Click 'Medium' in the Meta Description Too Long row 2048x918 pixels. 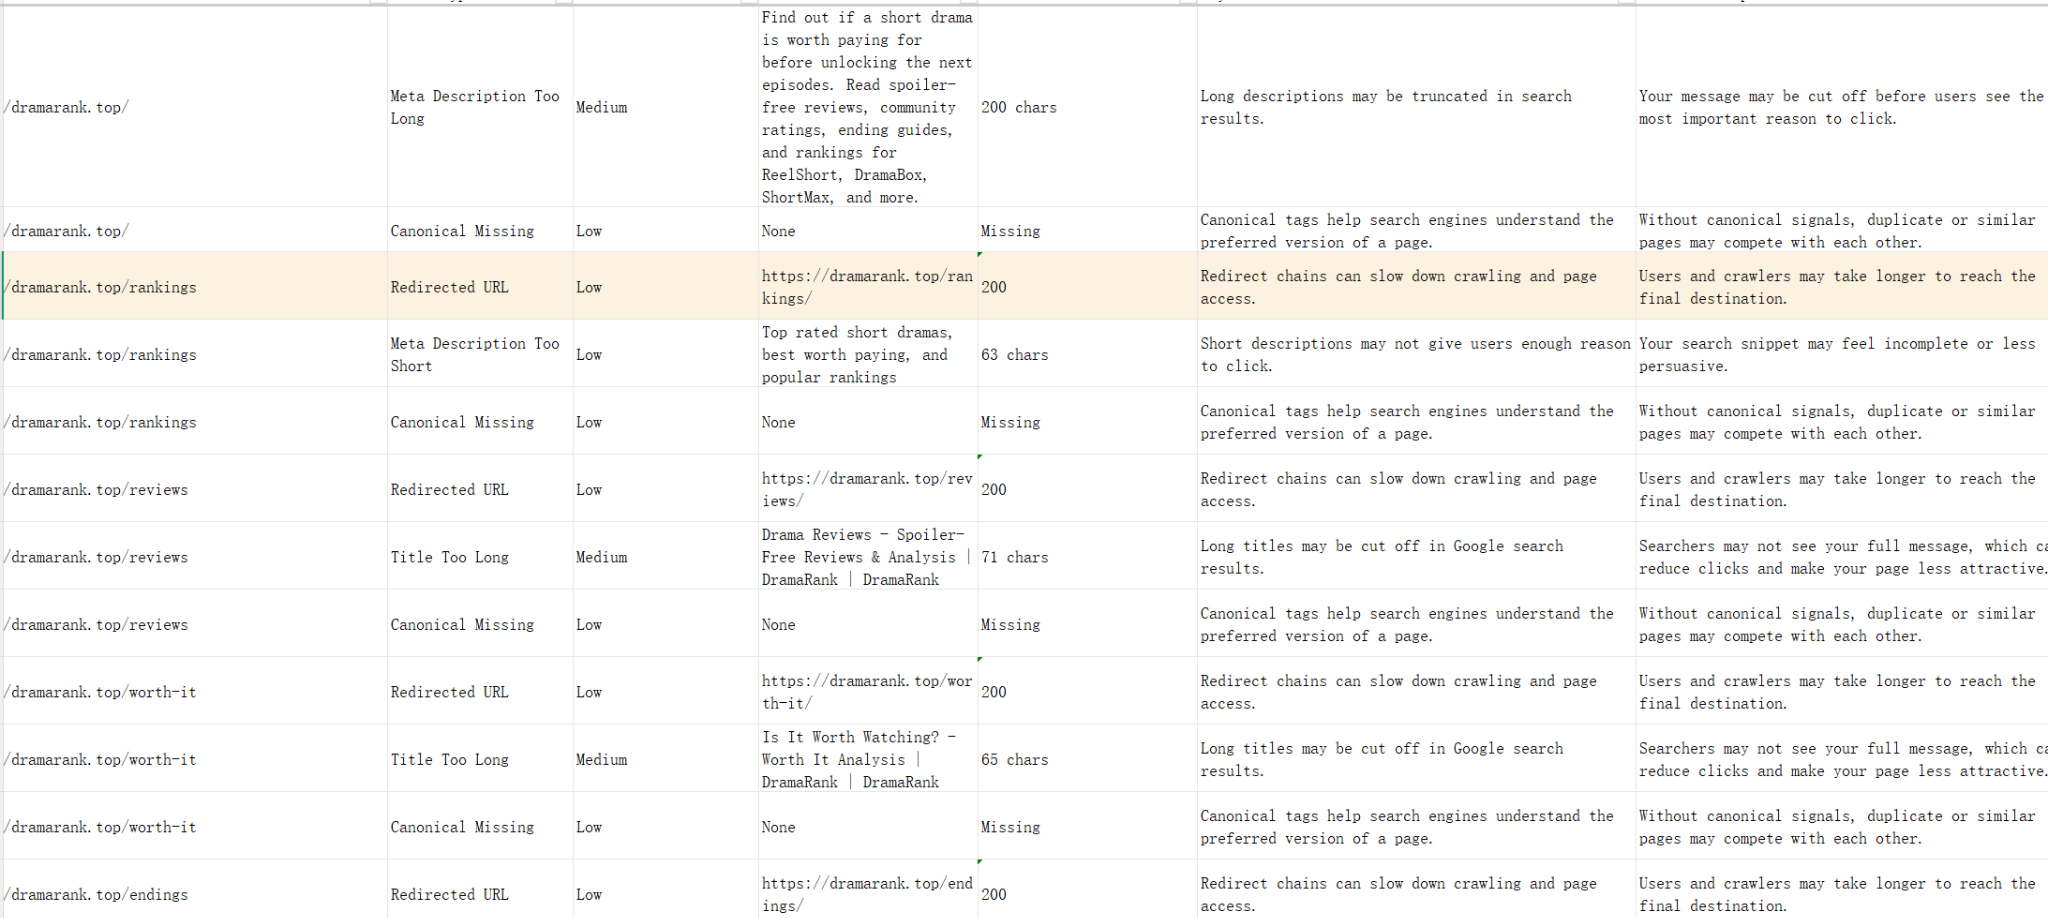tap(601, 107)
